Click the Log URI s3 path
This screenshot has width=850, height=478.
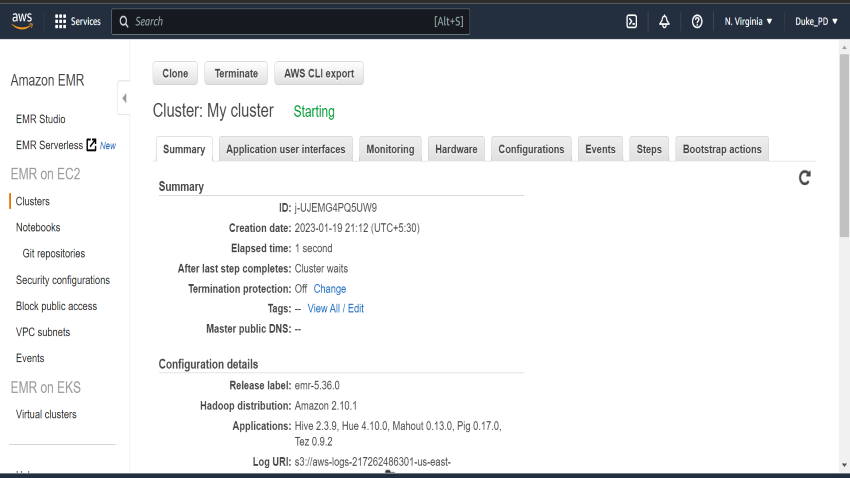372,462
